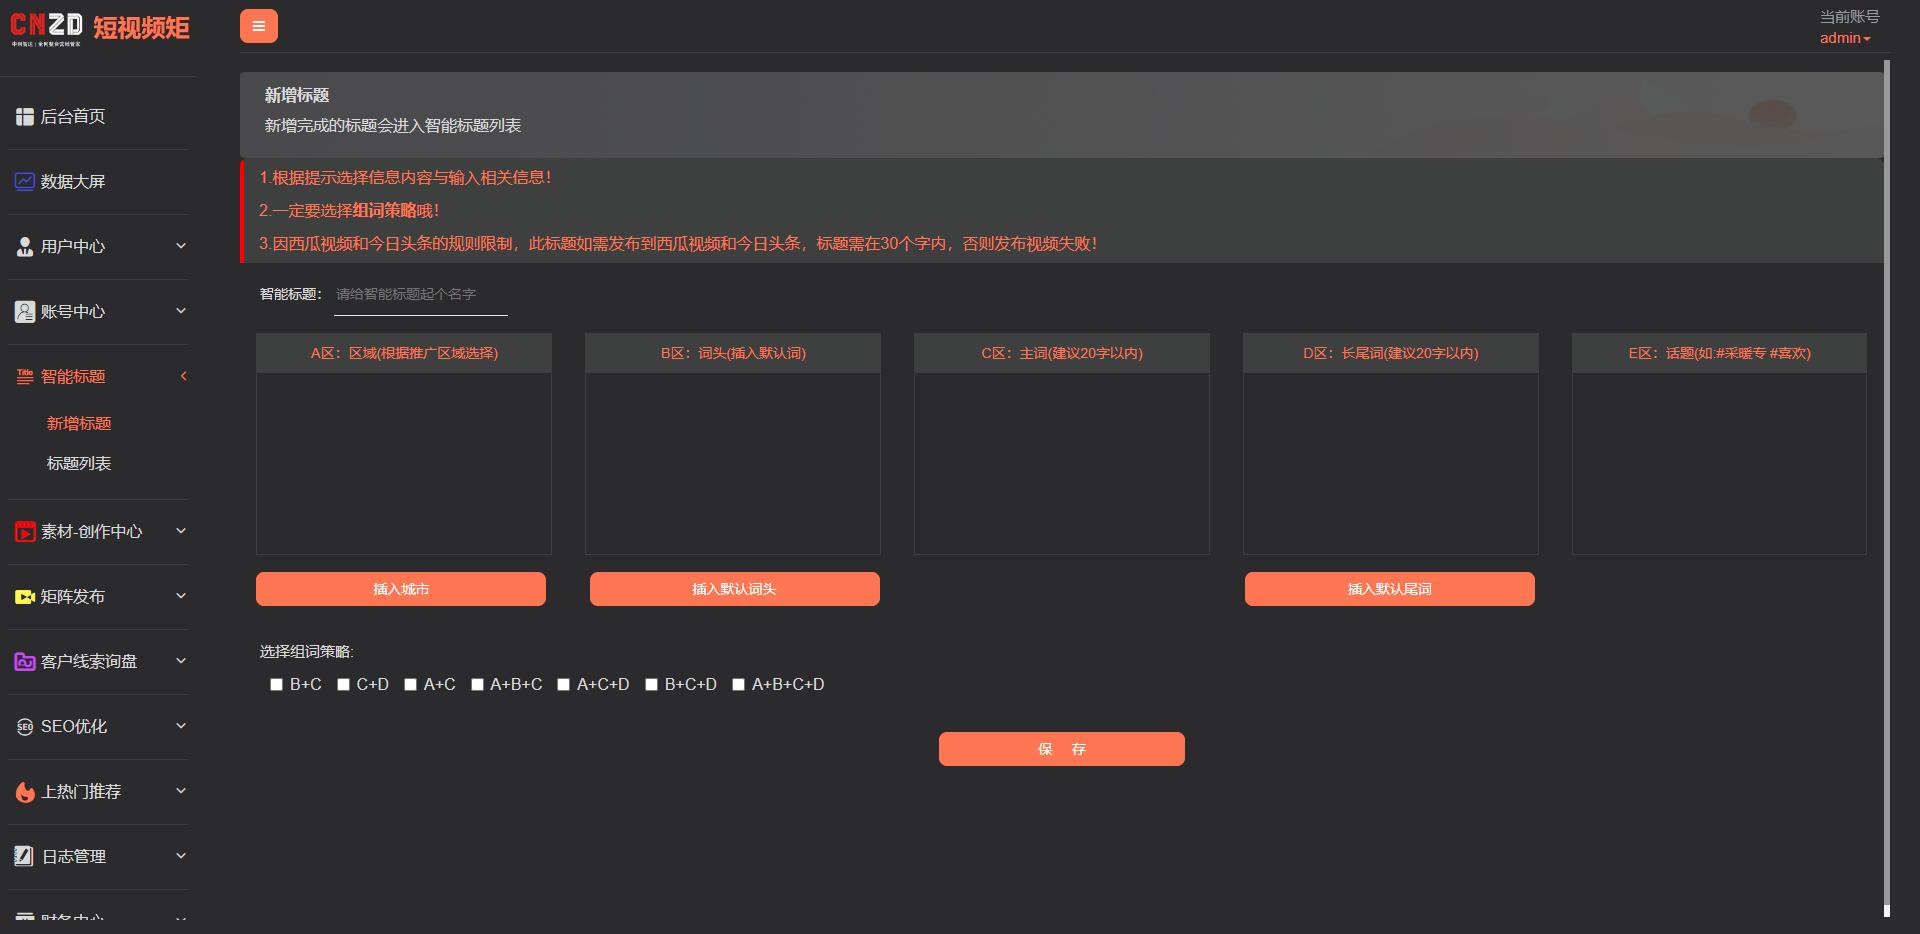Image resolution: width=1920 pixels, height=934 pixels.
Task: Expand the SEO优化 menu chevron
Action: [181, 726]
